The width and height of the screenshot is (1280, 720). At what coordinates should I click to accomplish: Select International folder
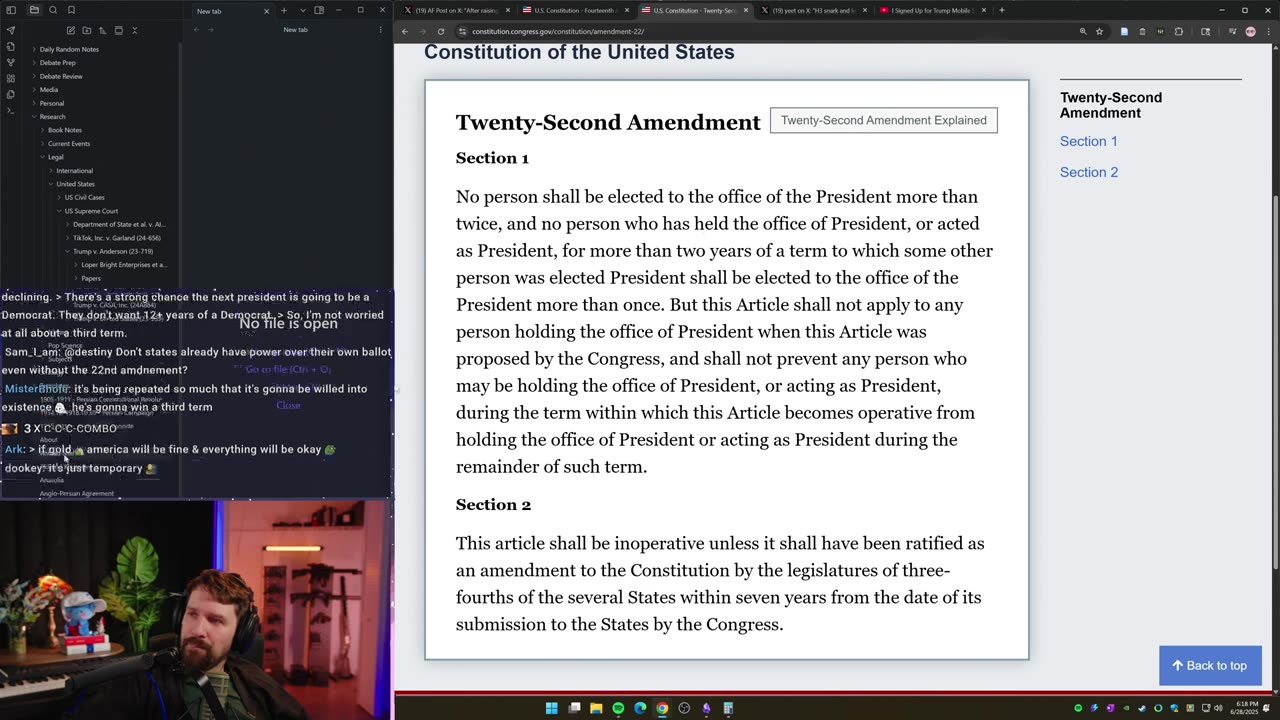pyautogui.click(x=74, y=170)
